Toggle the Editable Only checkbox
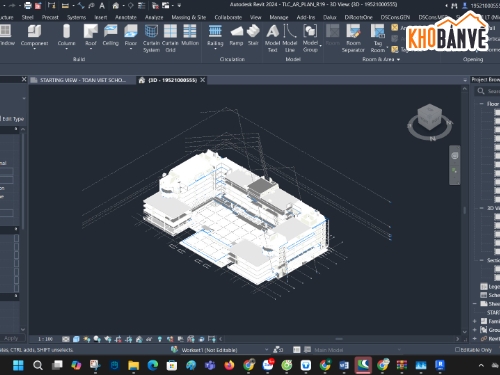The width and height of the screenshot is (500, 375). tap(457, 350)
